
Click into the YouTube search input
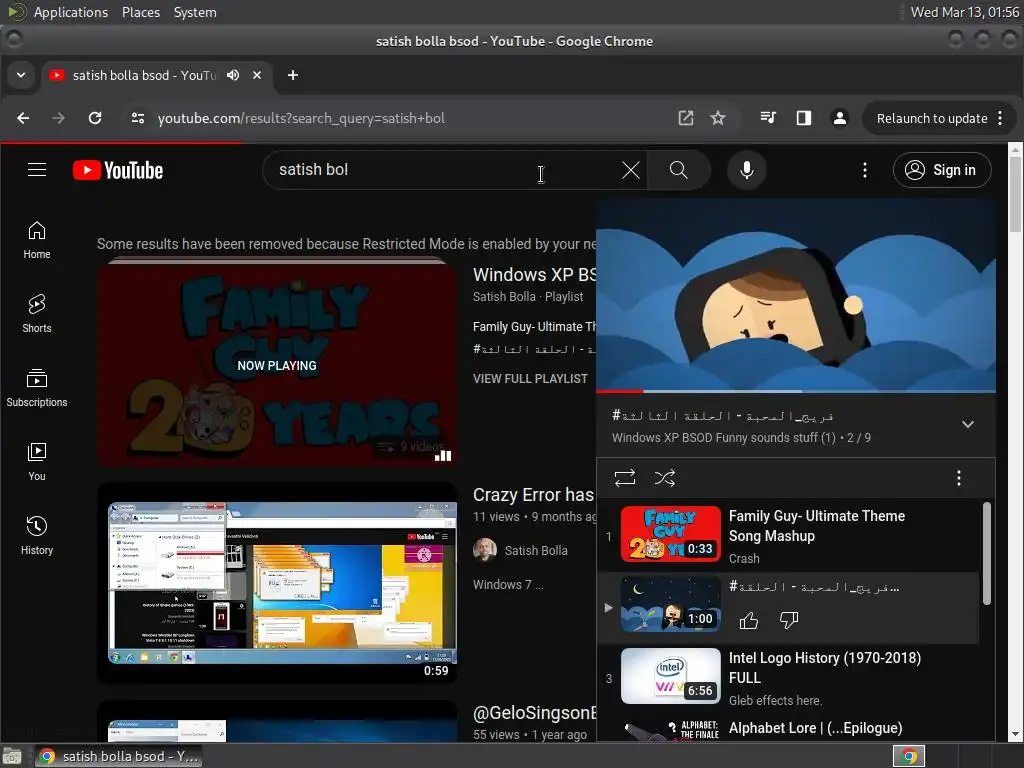[444, 170]
